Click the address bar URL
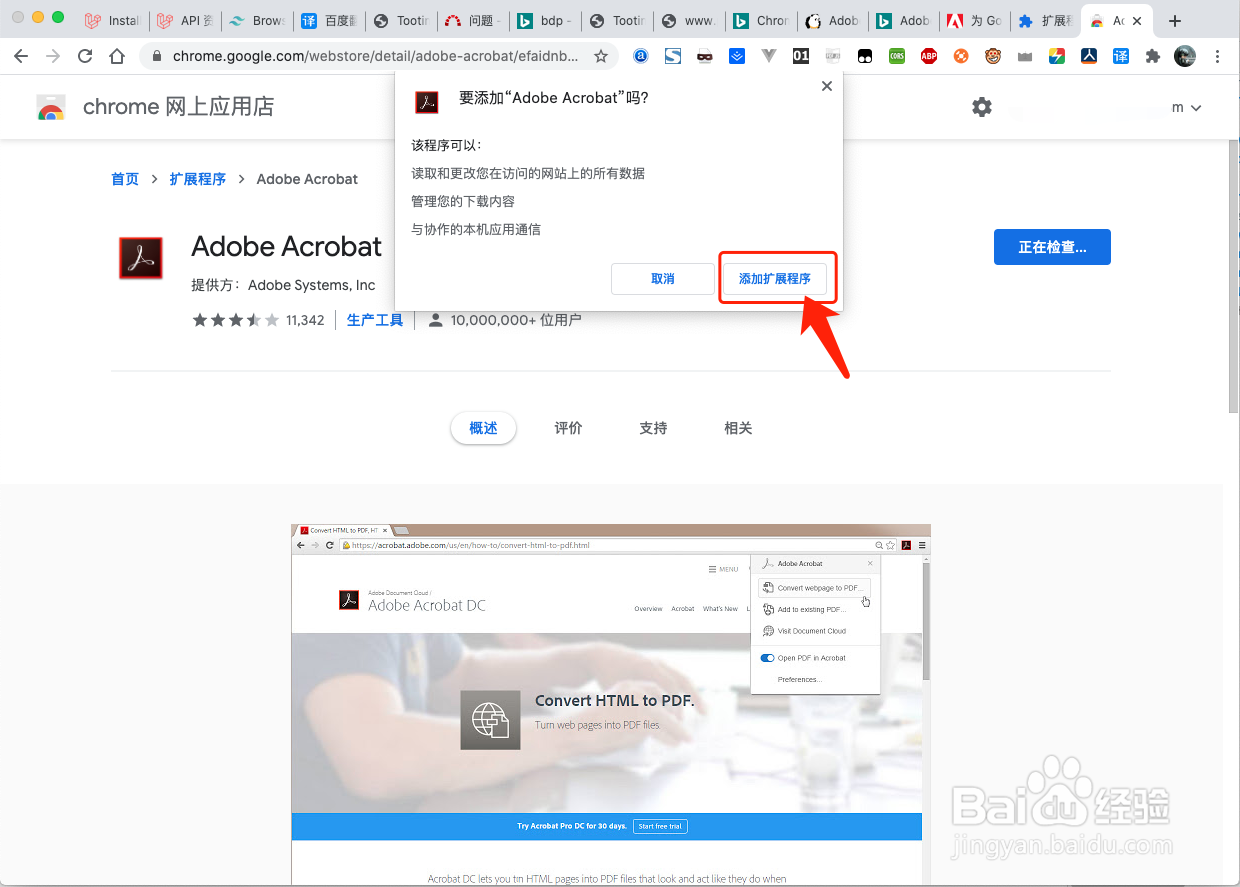The width and height of the screenshot is (1240, 887). point(375,57)
